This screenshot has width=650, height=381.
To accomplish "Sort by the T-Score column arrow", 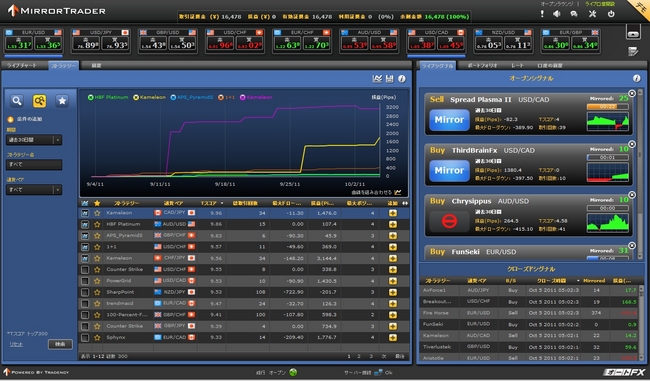I will 222,203.
